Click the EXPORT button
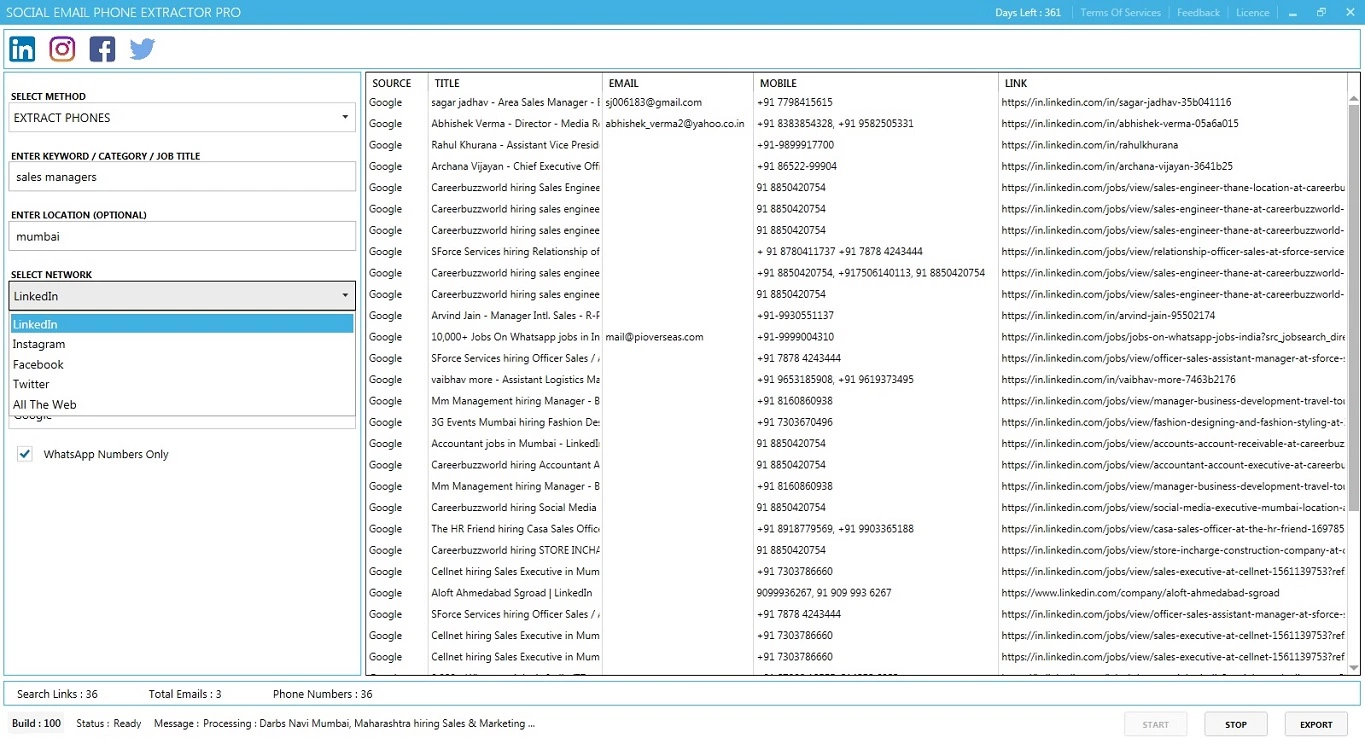The image size is (1365, 738). pyautogui.click(x=1315, y=724)
